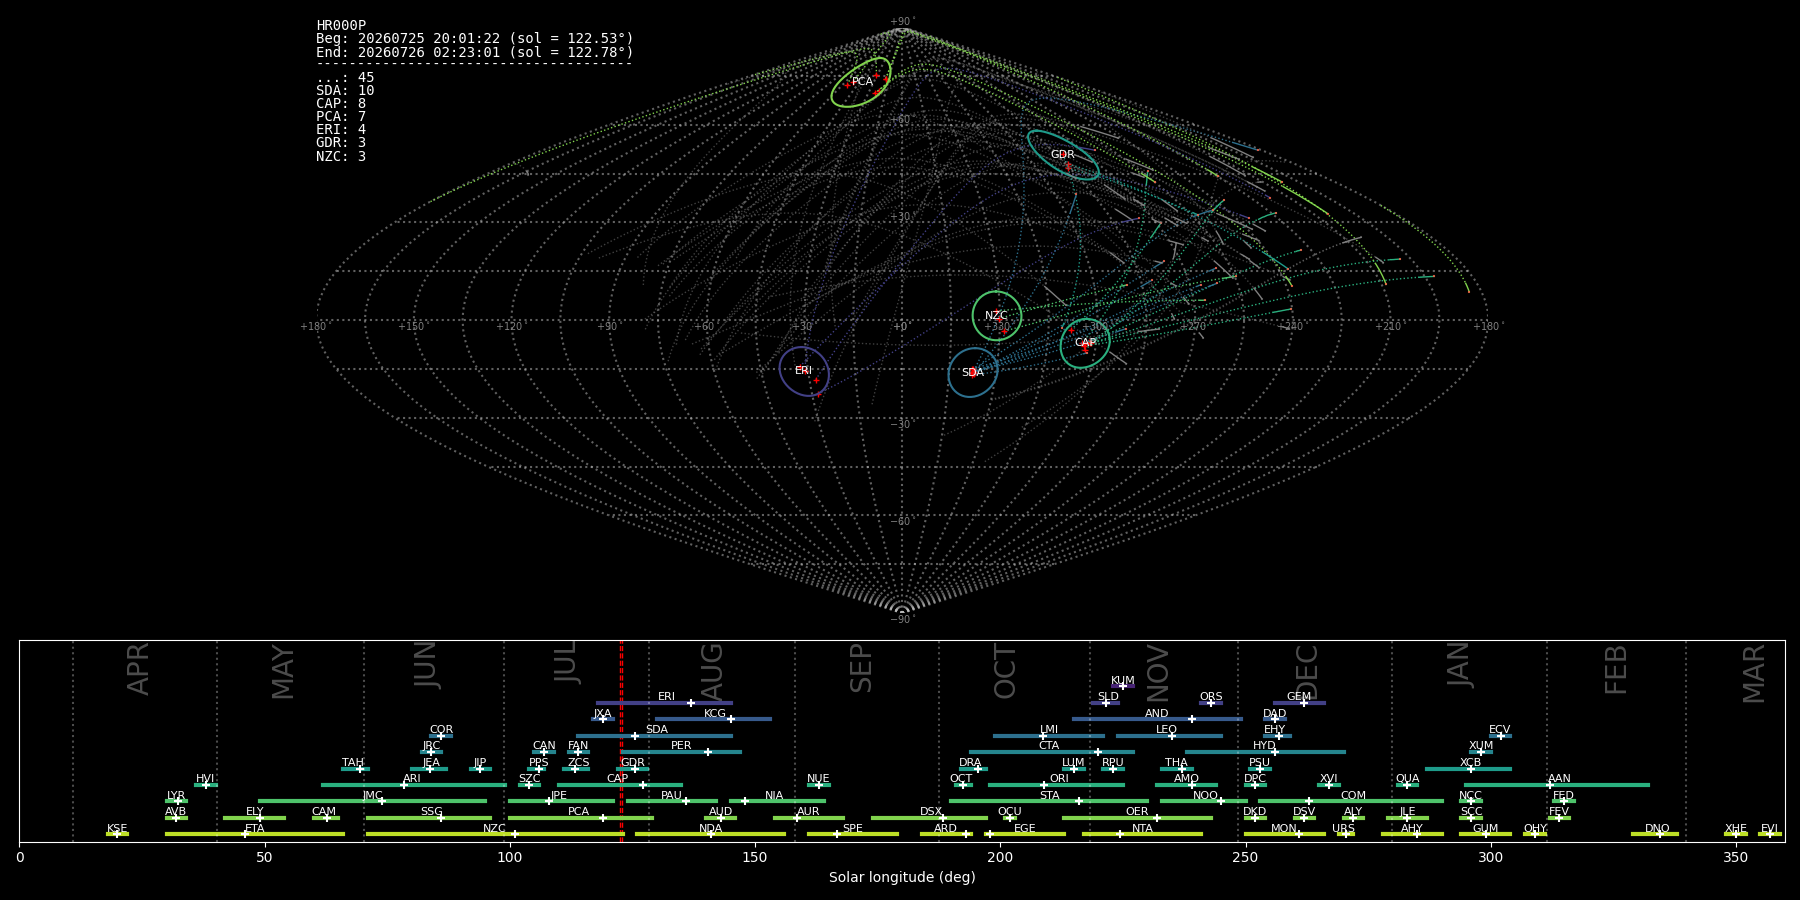Click the red dashed current-date line
This screenshot has height=900, width=1800.
click(x=621, y=741)
